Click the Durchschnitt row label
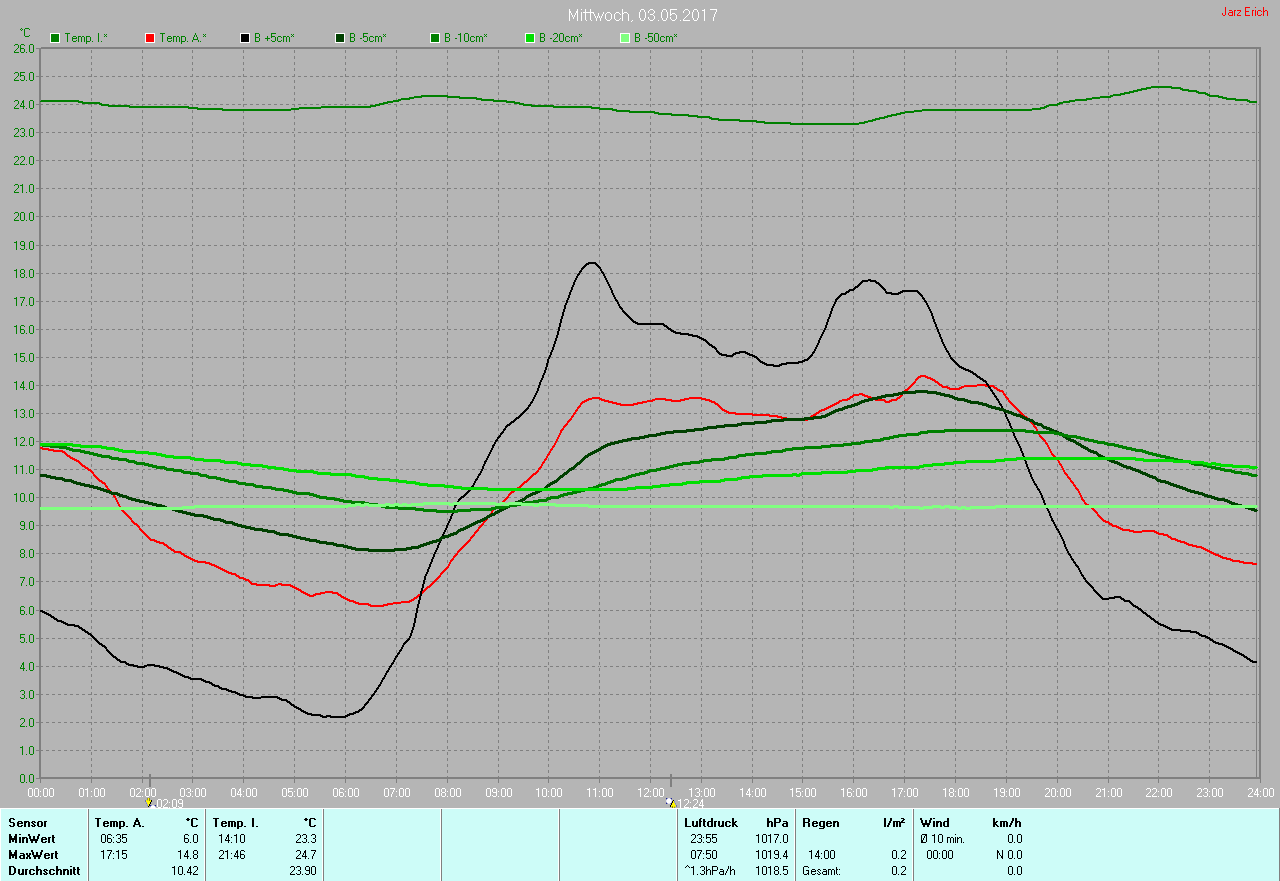 tap(44, 871)
